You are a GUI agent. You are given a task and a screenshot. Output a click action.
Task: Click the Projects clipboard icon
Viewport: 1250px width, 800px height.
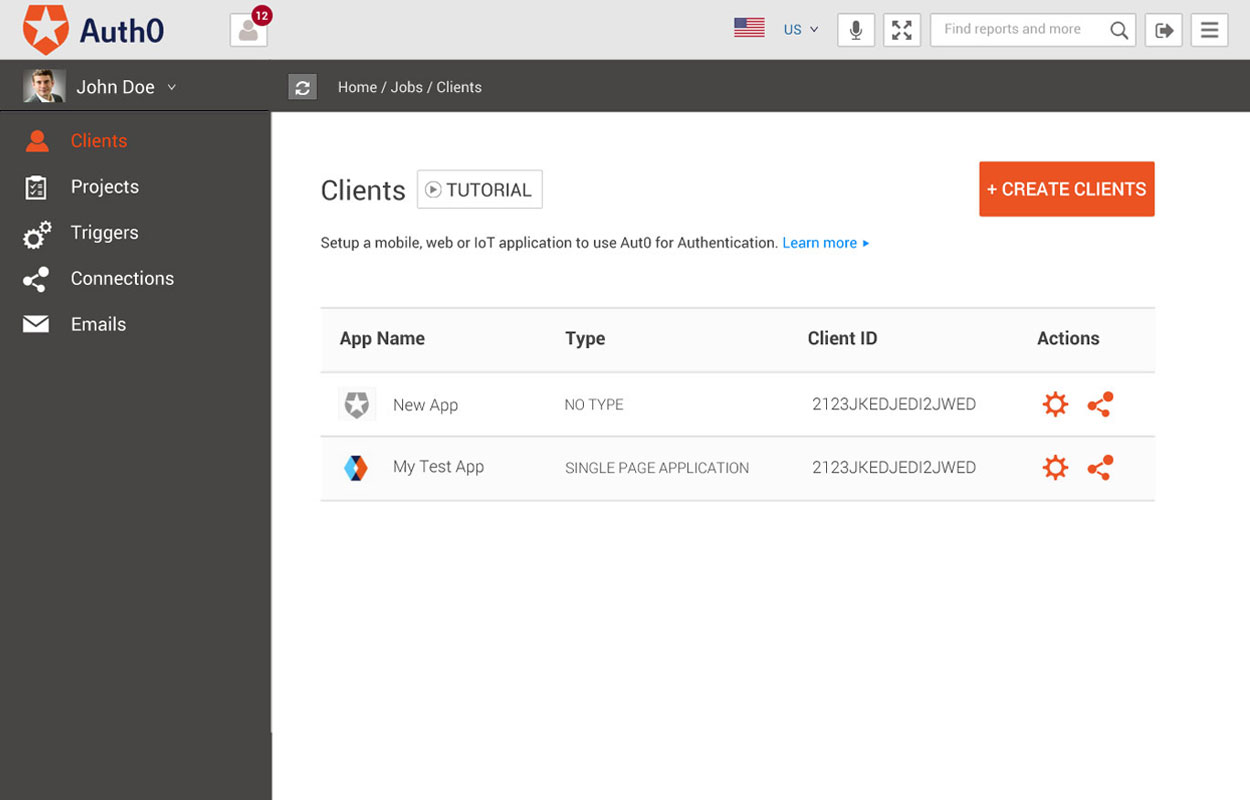pyautogui.click(x=36, y=187)
